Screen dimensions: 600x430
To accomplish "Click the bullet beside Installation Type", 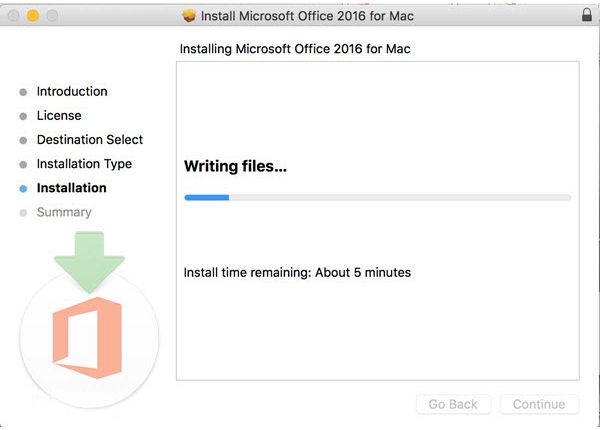I will (23, 165).
